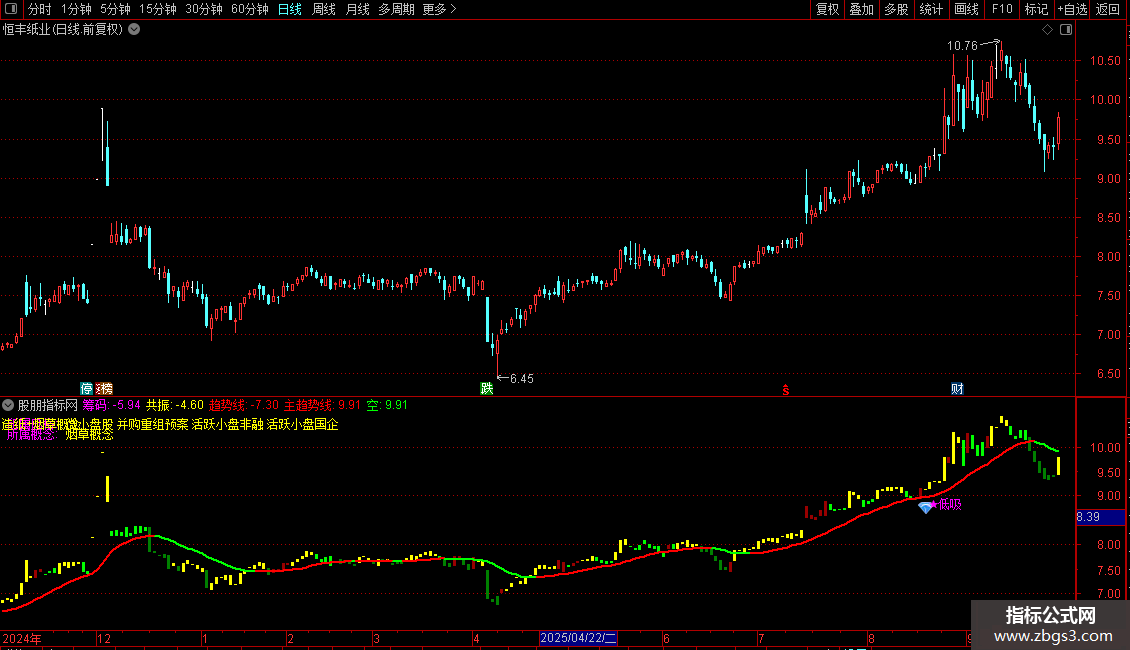Click the 停 suspension marker icon

tap(86, 388)
